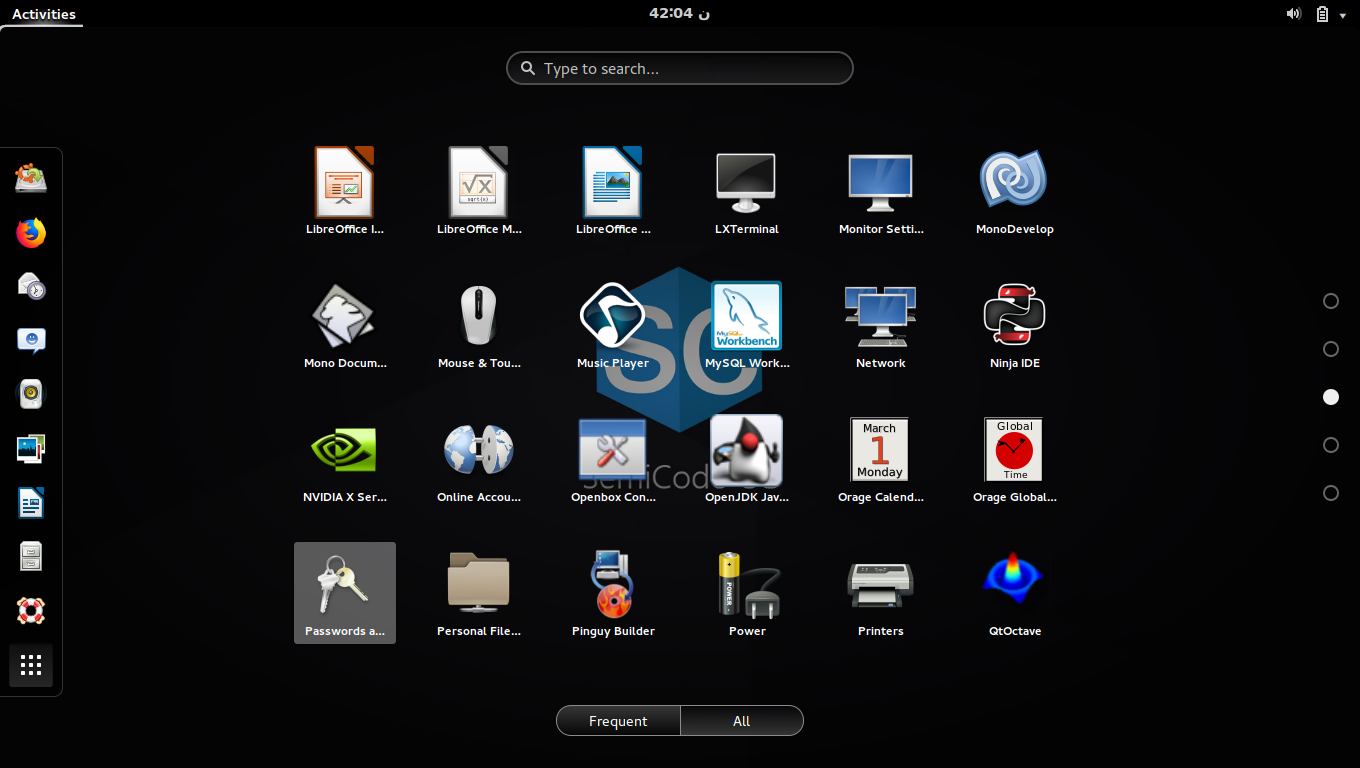Launch Ninja IDE
This screenshot has height=768, width=1360.
coord(1015,324)
